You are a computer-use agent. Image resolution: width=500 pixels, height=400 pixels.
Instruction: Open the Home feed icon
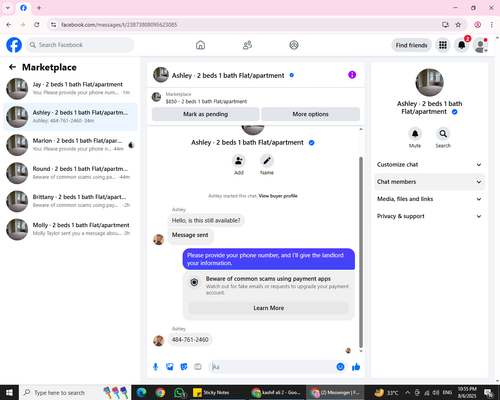pyautogui.click(x=200, y=45)
